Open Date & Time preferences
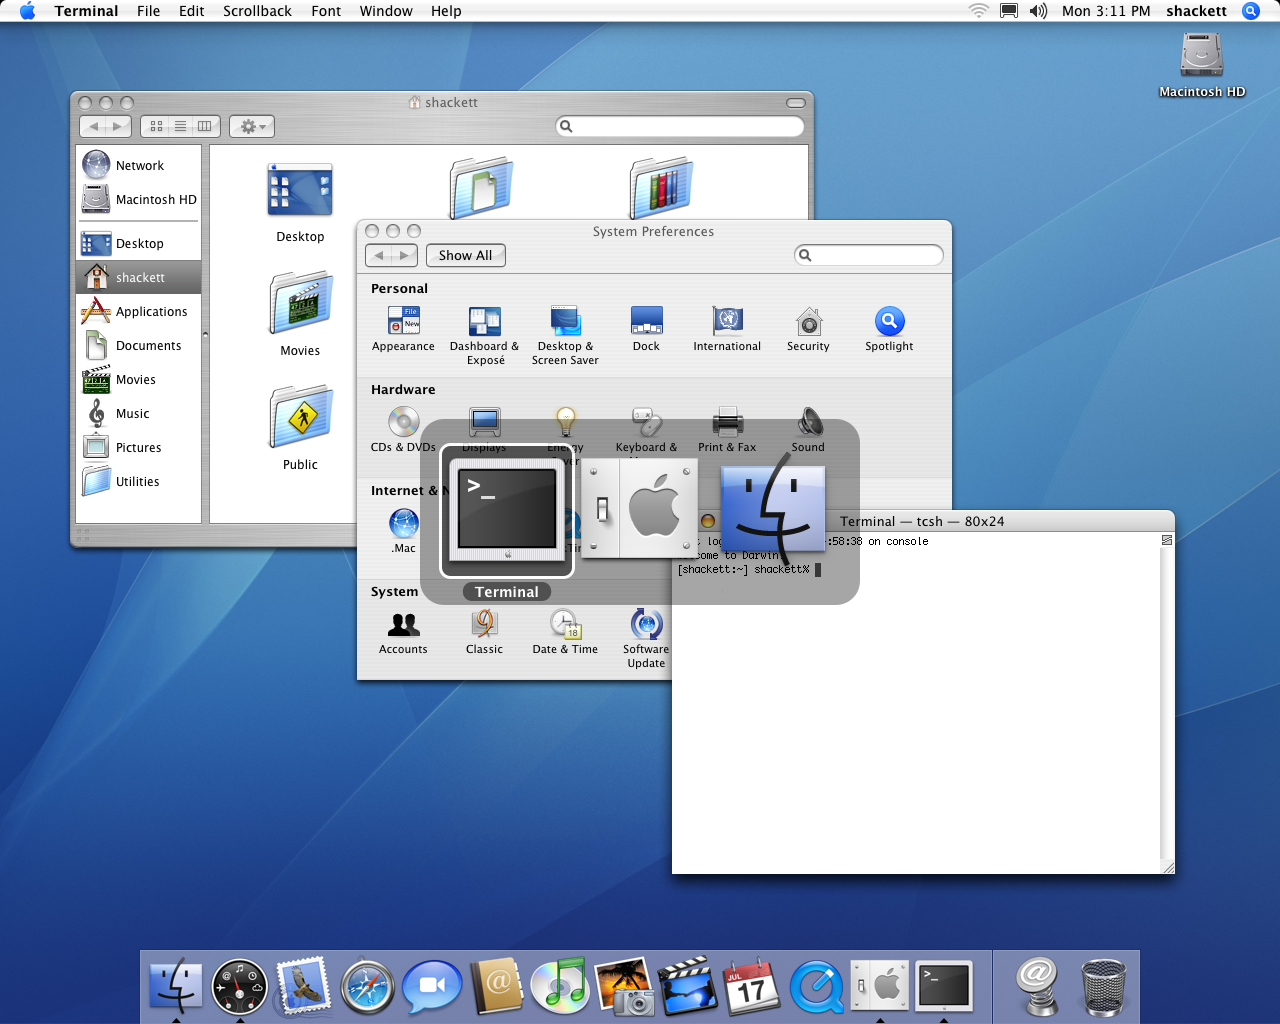This screenshot has width=1280, height=1024. 565,626
